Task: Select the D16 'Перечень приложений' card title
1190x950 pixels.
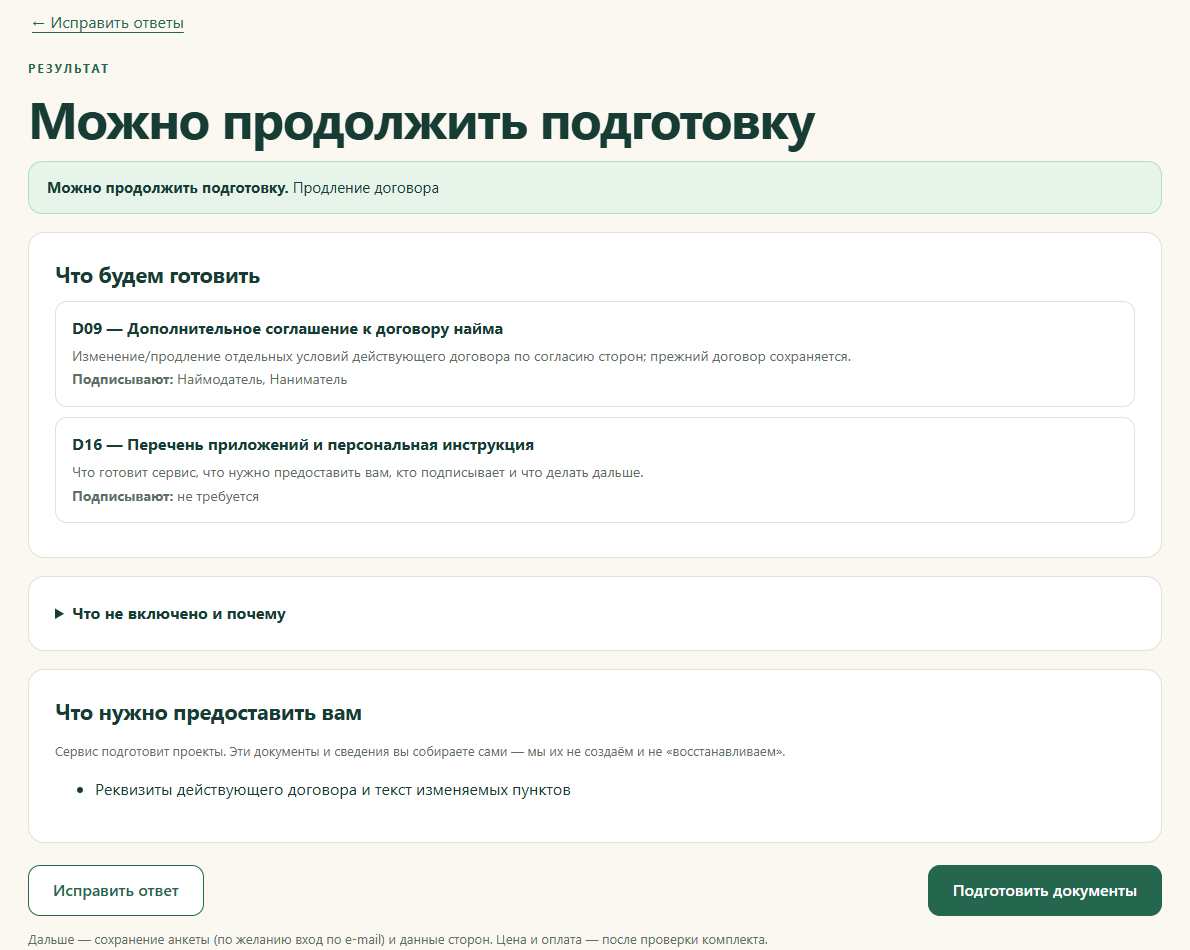Action: [303, 445]
